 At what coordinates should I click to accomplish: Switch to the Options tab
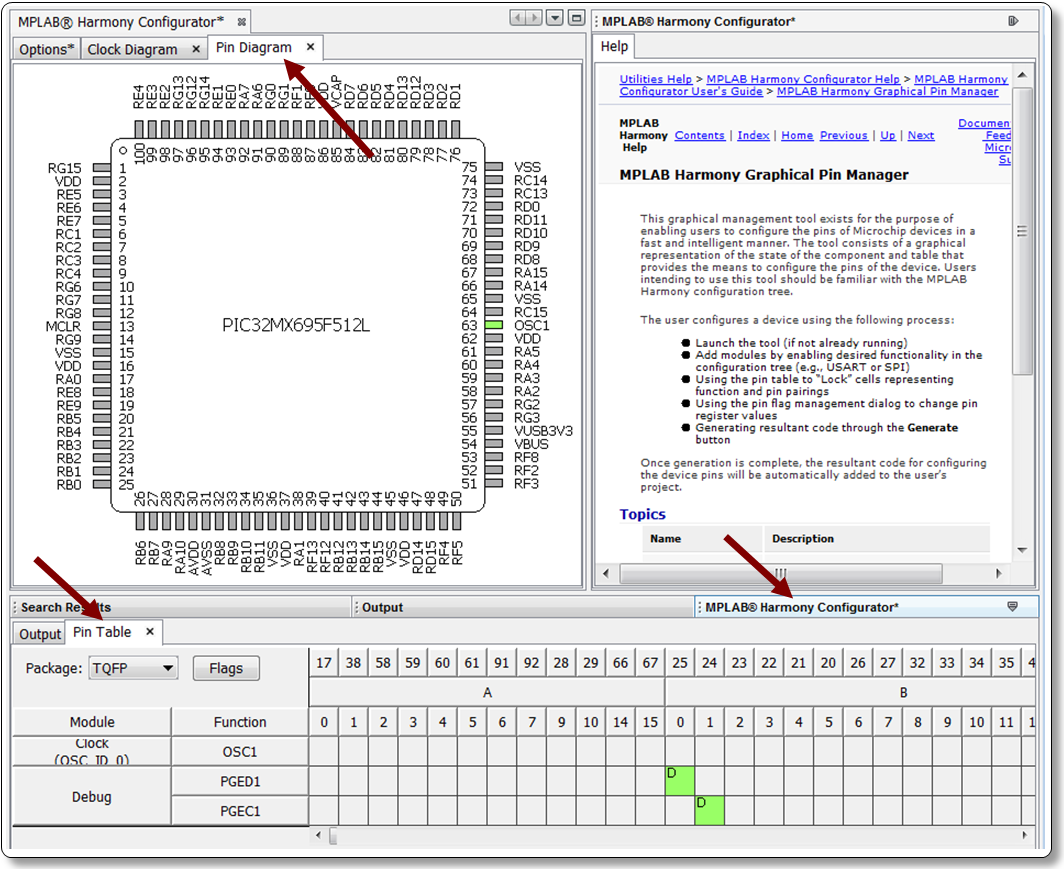click(46, 49)
